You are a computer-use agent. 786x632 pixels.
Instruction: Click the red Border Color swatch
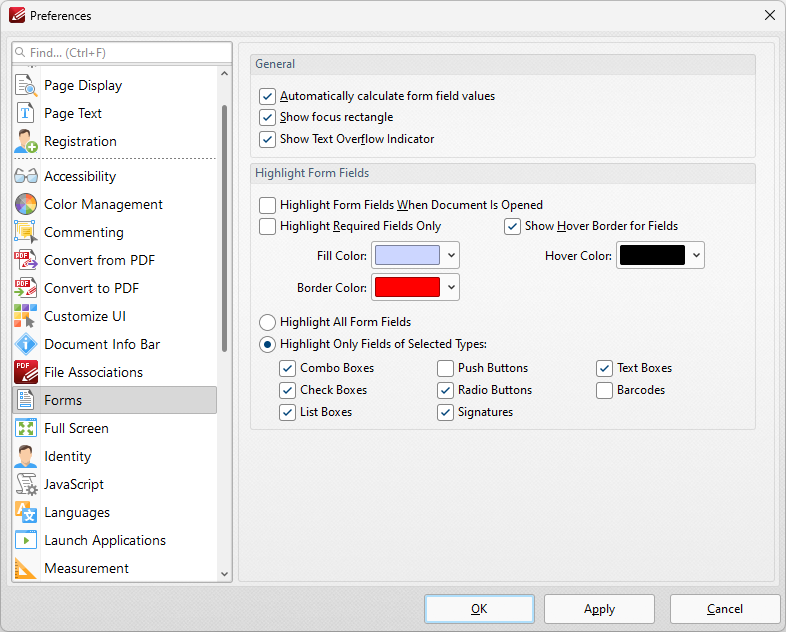click(x=408, y=287)
